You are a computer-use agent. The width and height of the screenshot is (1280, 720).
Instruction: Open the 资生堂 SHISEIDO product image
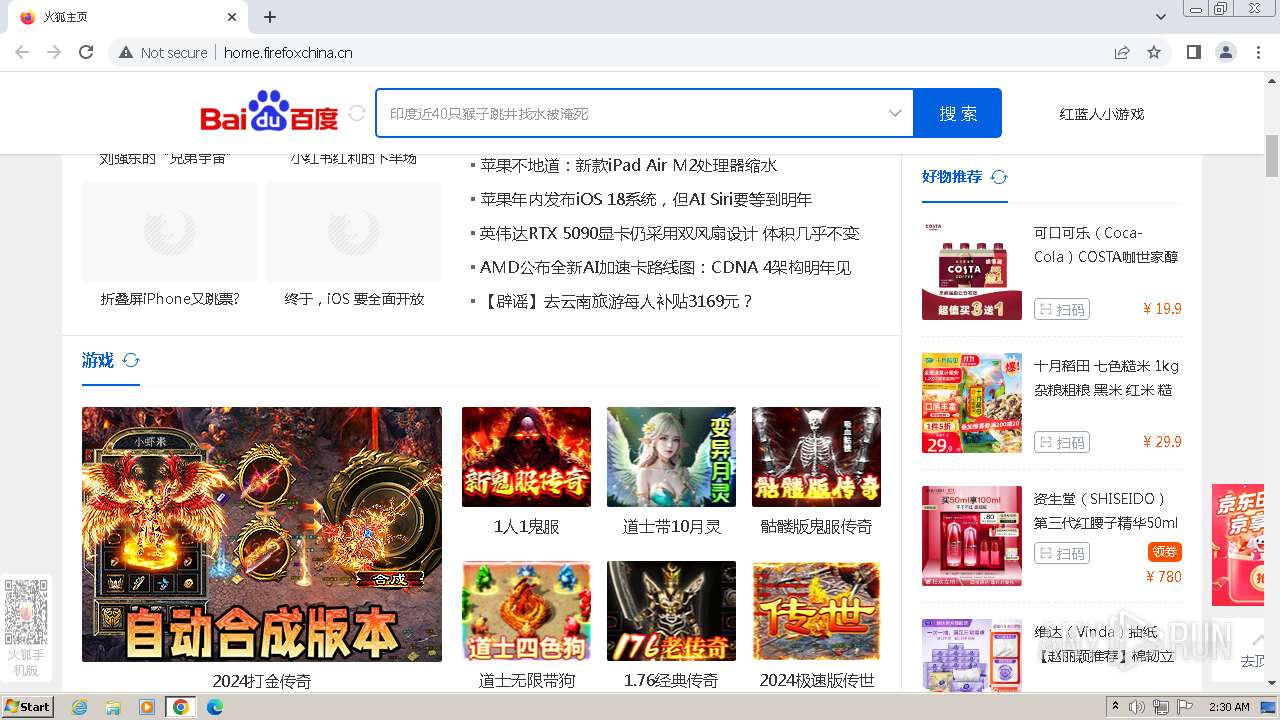coord(972,536)
